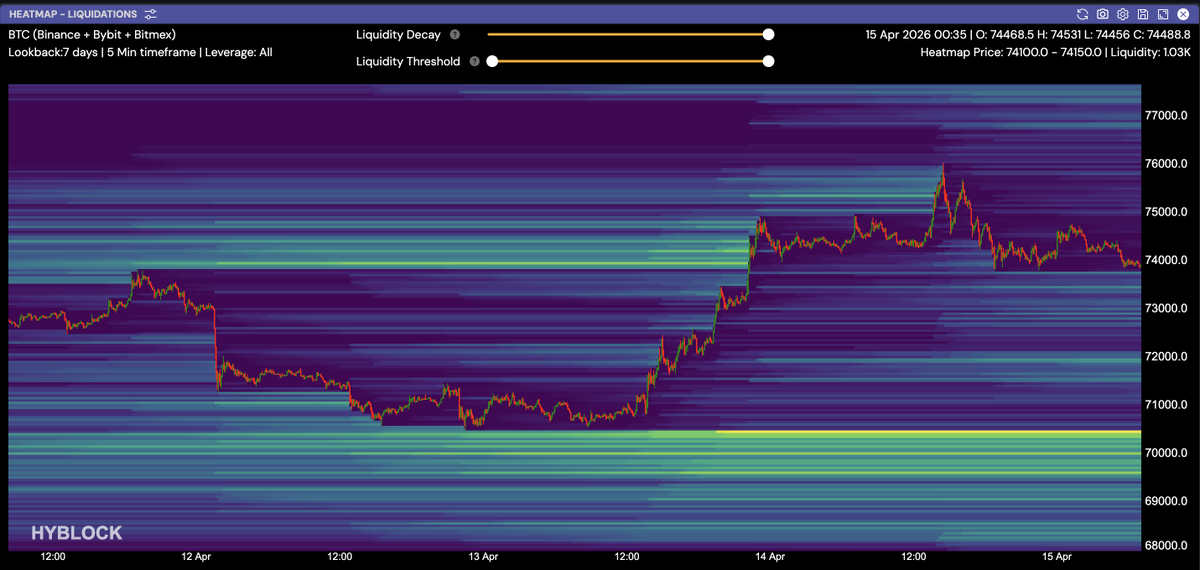Click the 'Heatmap Price: 74100.0 - 74150.0' readout
Viewport: 1200px width, 570px height.
coord(1011,52)
